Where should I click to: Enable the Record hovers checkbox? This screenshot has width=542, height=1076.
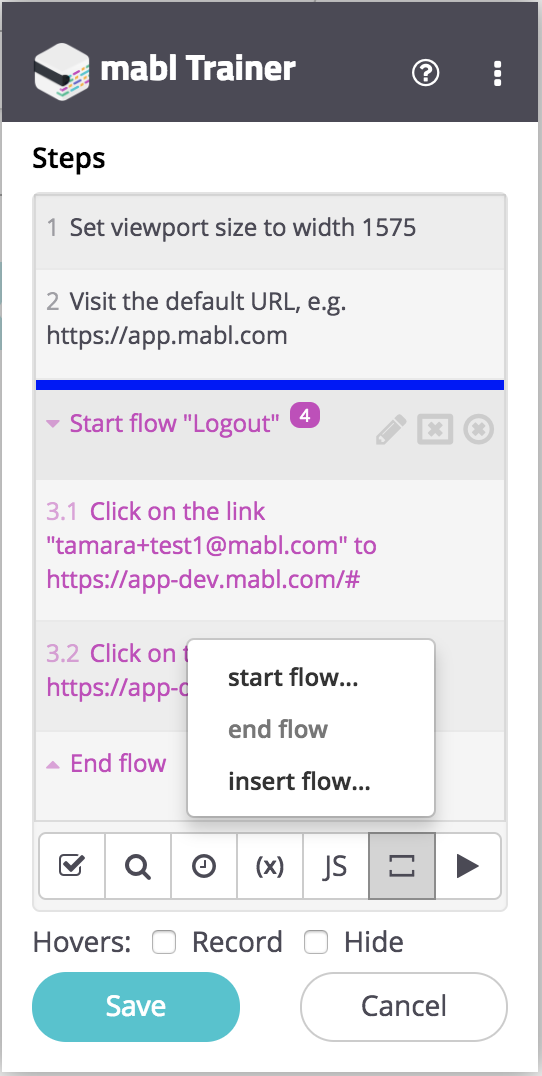click(x=164, y=943)
